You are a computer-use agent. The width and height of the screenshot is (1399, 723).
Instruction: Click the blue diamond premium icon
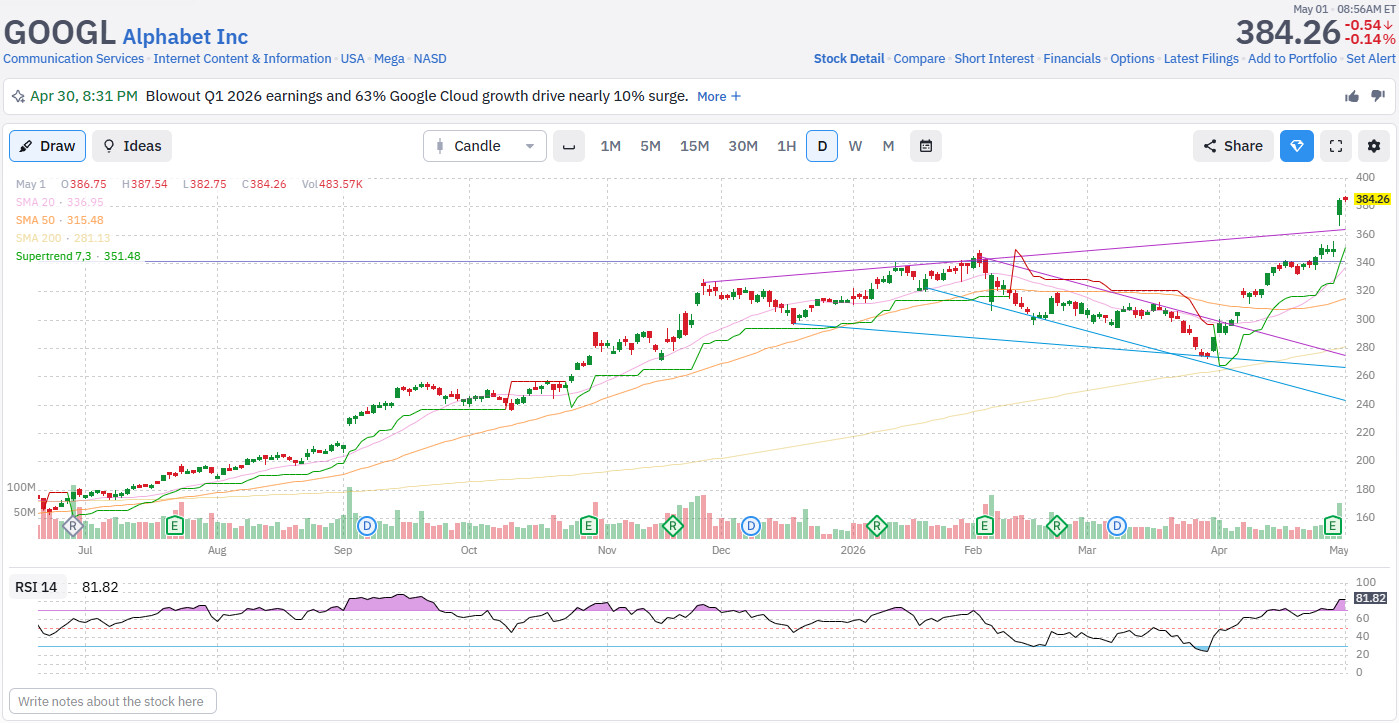[1297, 146]
